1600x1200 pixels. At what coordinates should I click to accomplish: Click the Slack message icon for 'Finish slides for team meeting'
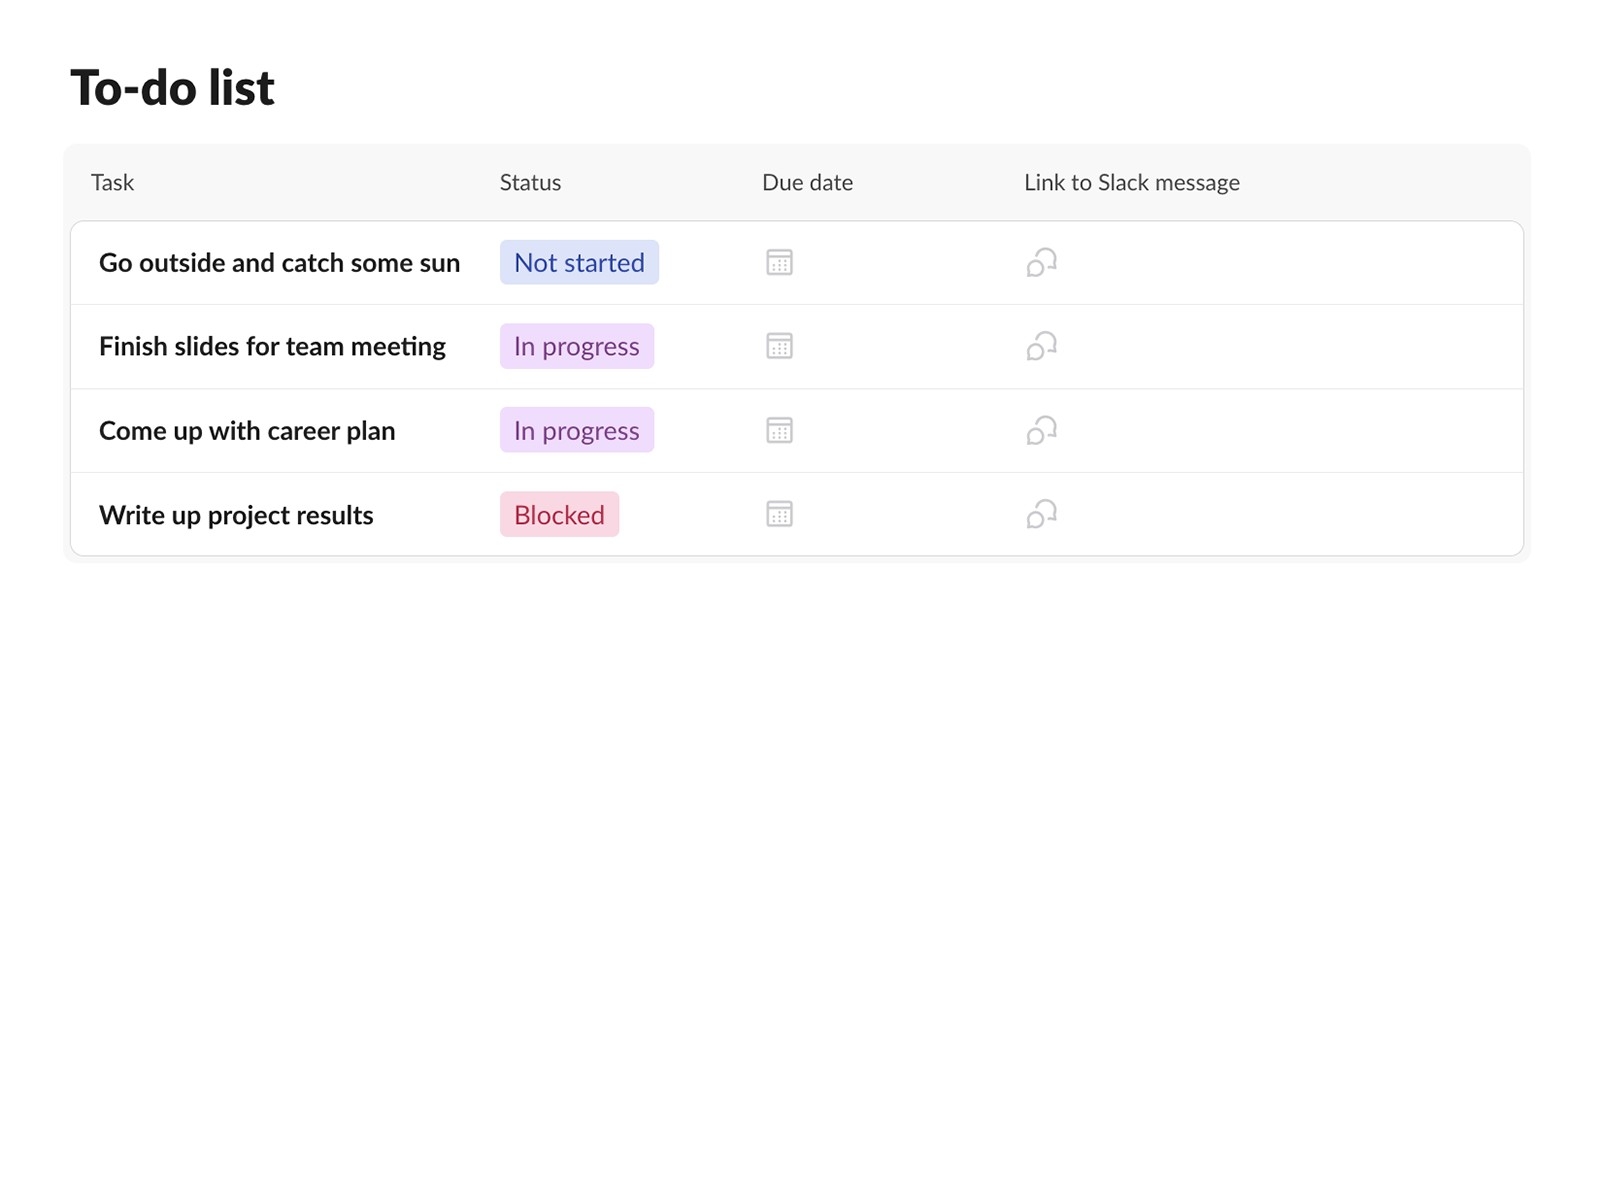tap(1041, 346)
